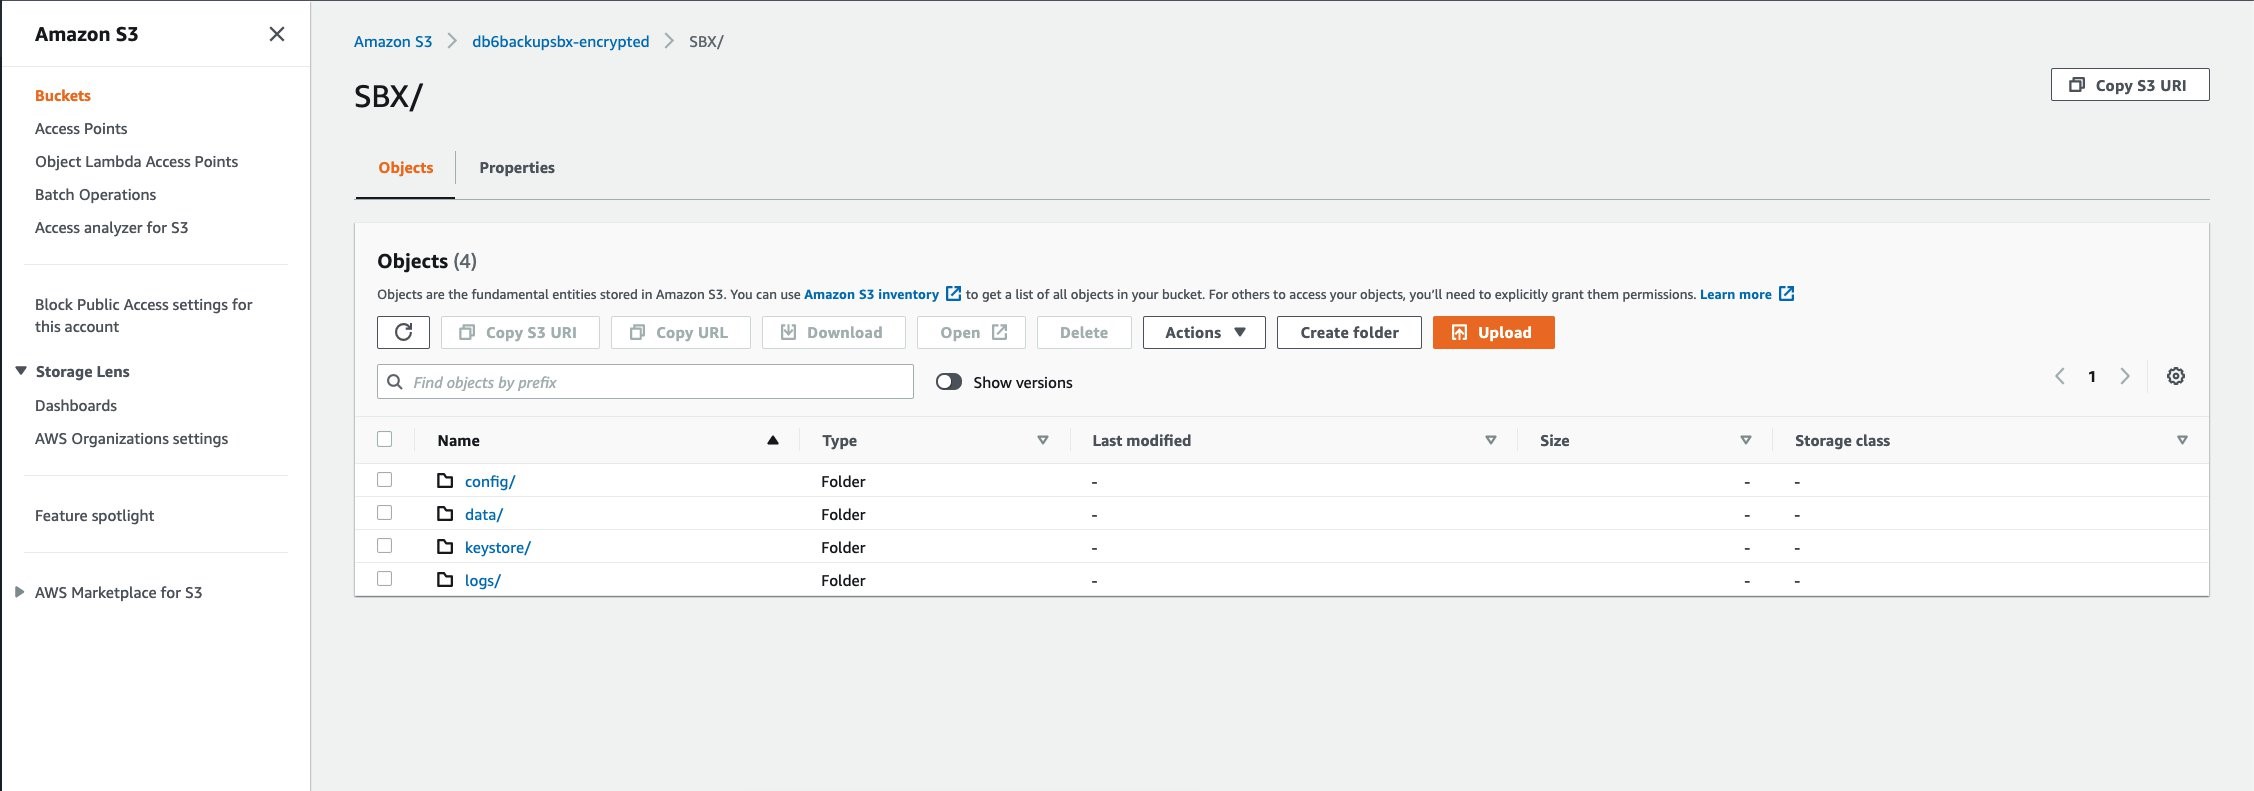Open Access Points in the sidebar
Image resolution: width=2254 pixels, height=791 pixels.
[x=81, y=129]
